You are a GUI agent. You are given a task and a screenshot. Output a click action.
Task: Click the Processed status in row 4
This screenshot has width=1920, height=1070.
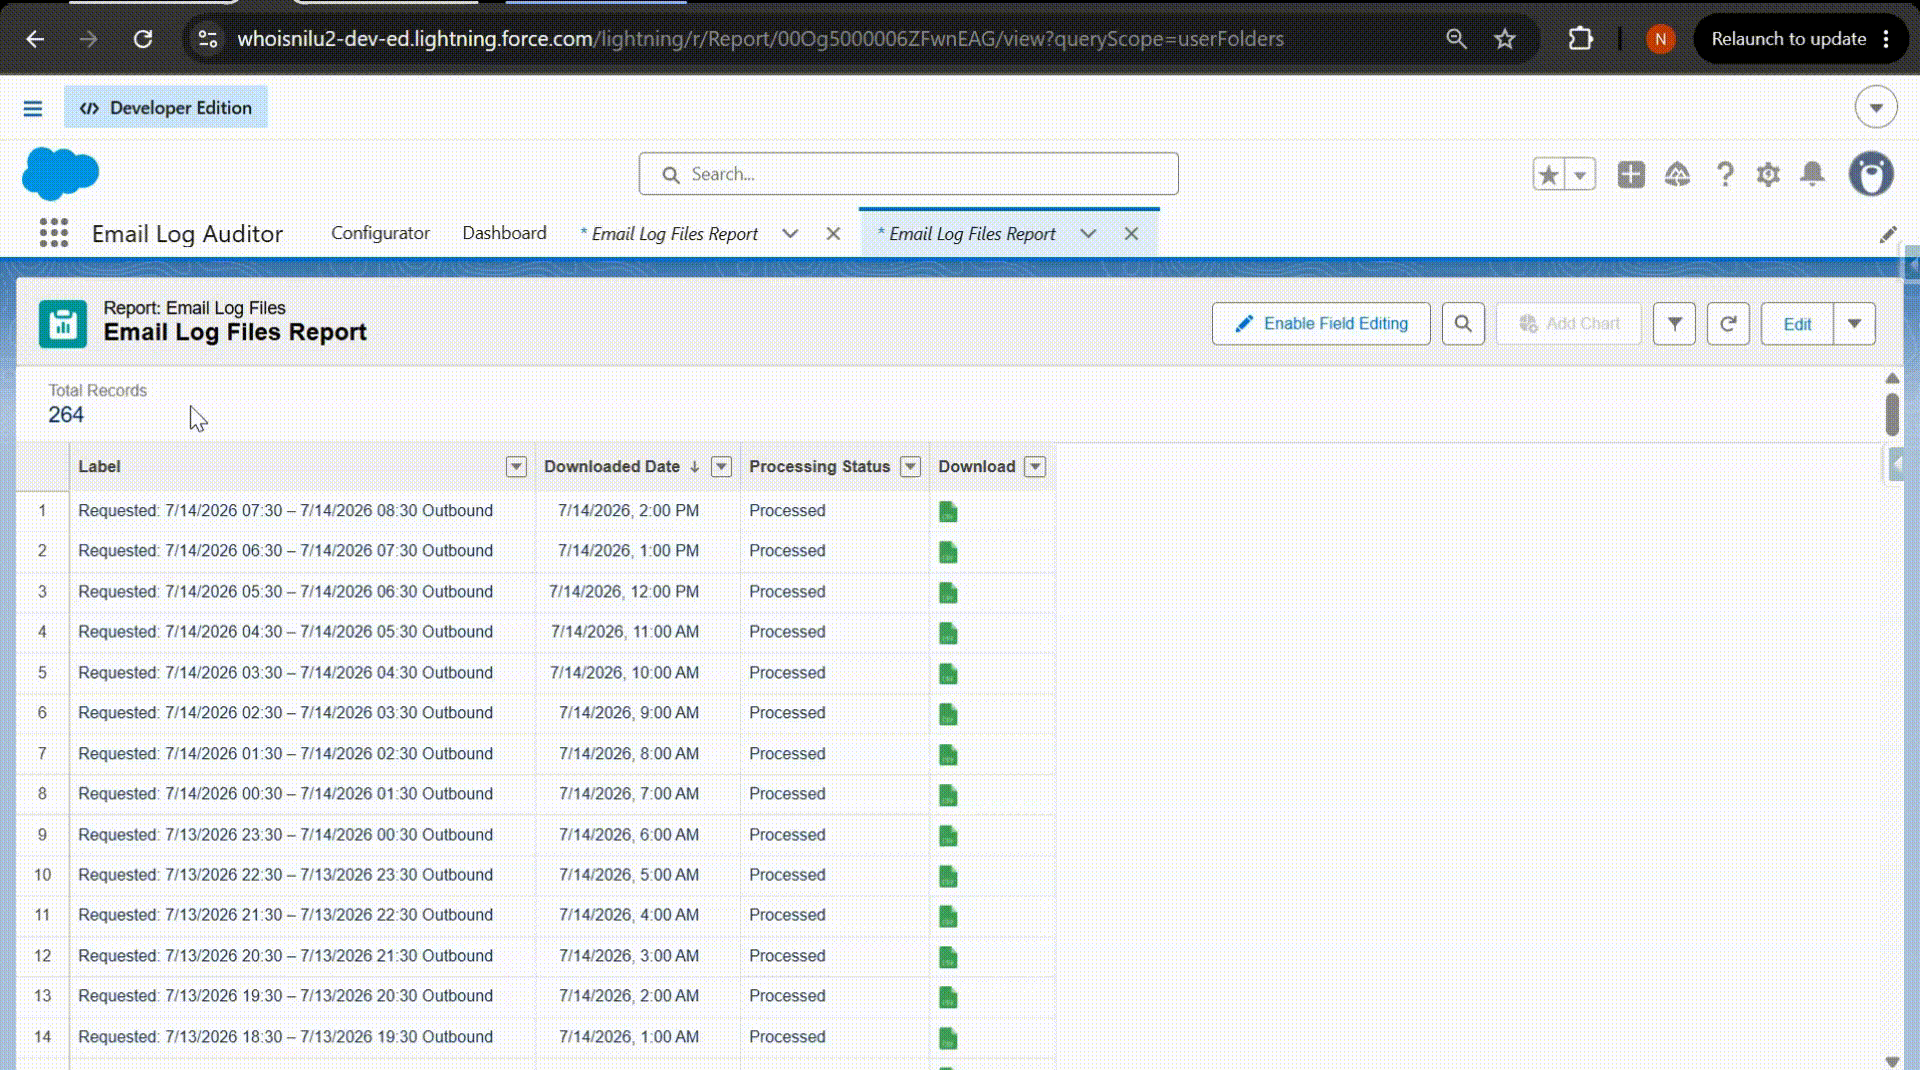787,632
